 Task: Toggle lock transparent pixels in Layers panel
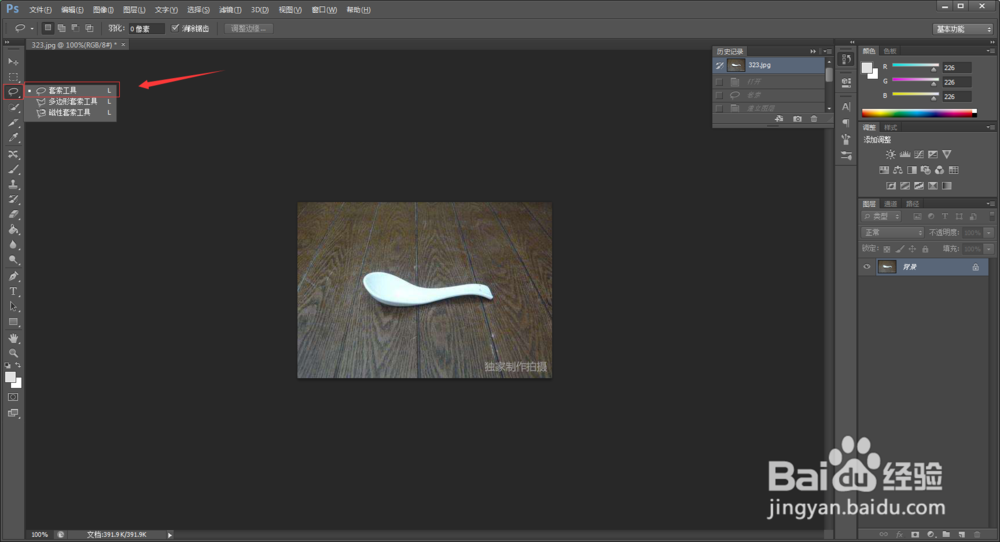887,249
